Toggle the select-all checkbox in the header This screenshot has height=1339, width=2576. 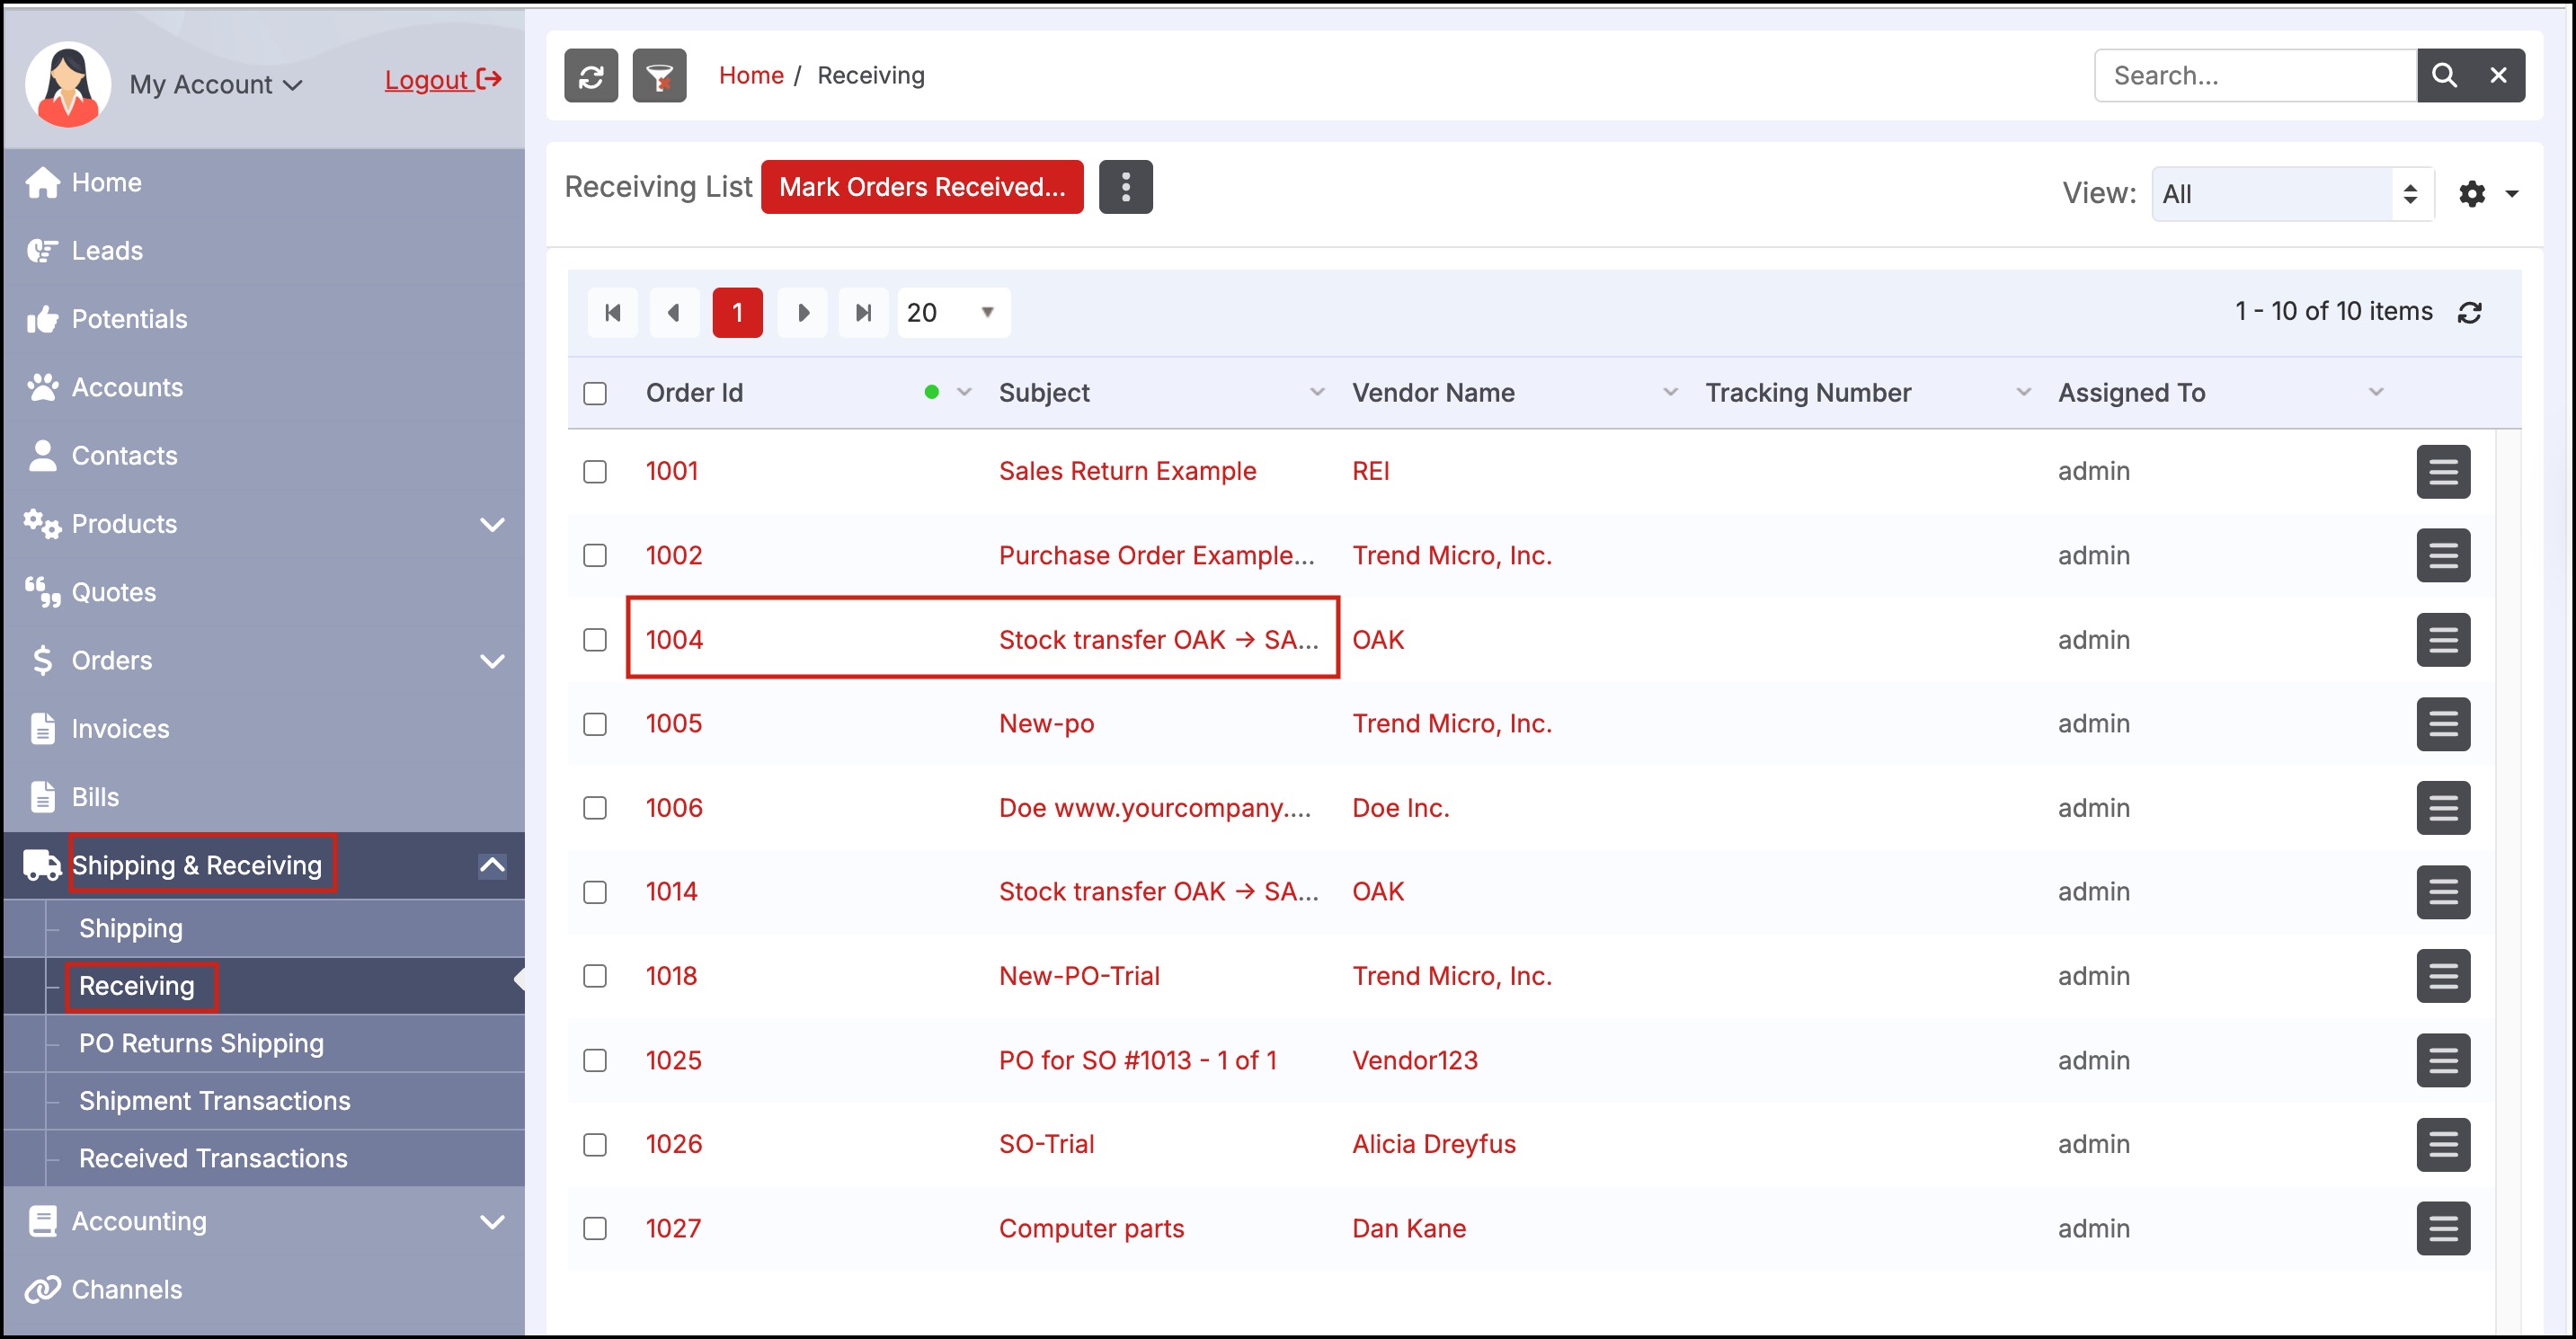(x=595, y=393)
